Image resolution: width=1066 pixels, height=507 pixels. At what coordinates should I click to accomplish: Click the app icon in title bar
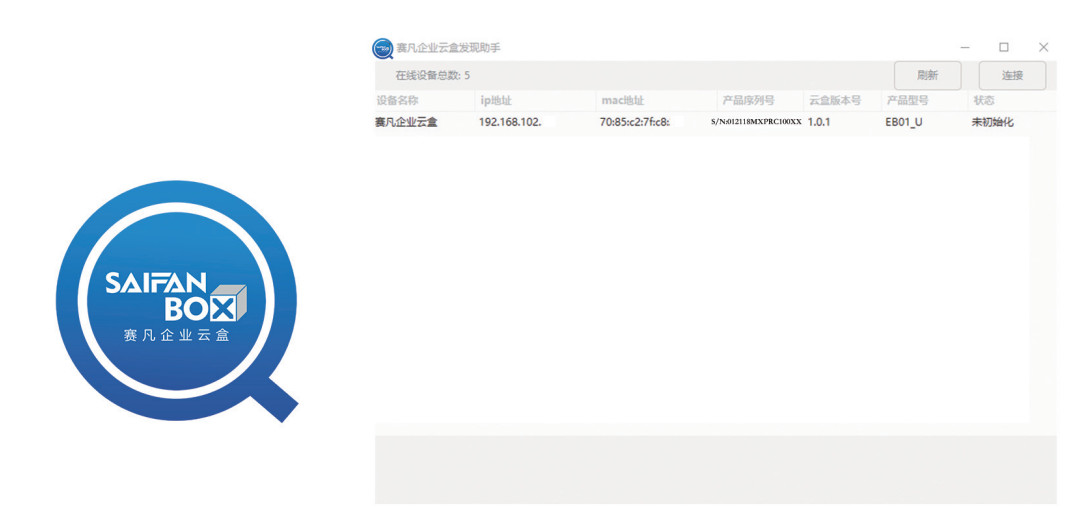click(x=383, y=48)
